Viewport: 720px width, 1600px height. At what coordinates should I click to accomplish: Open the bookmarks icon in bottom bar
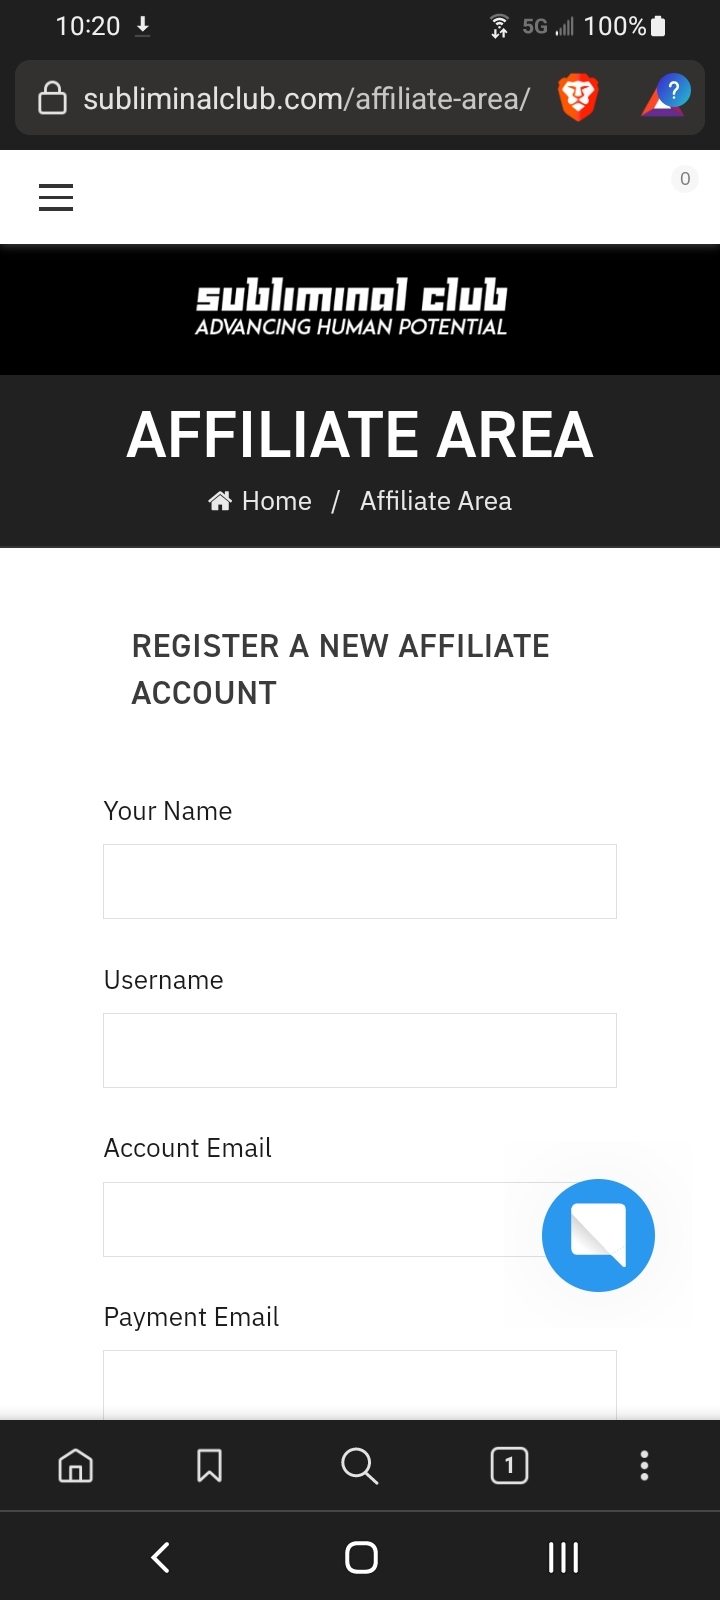tap(209, 1465)
